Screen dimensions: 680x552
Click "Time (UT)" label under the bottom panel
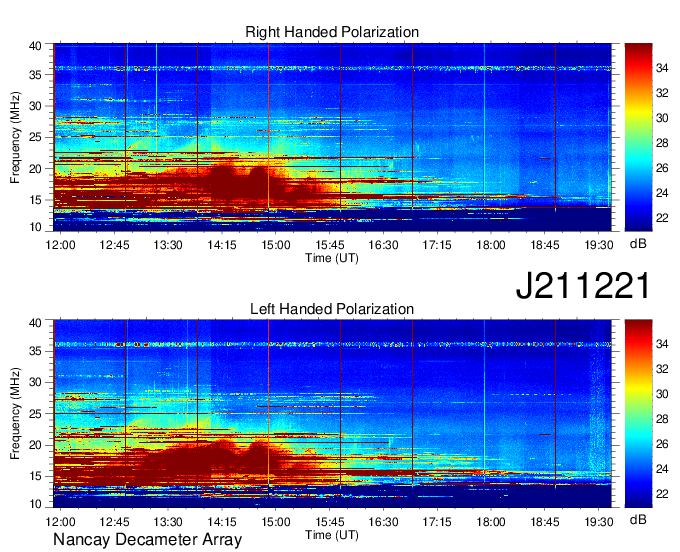(x=332, y=535)
